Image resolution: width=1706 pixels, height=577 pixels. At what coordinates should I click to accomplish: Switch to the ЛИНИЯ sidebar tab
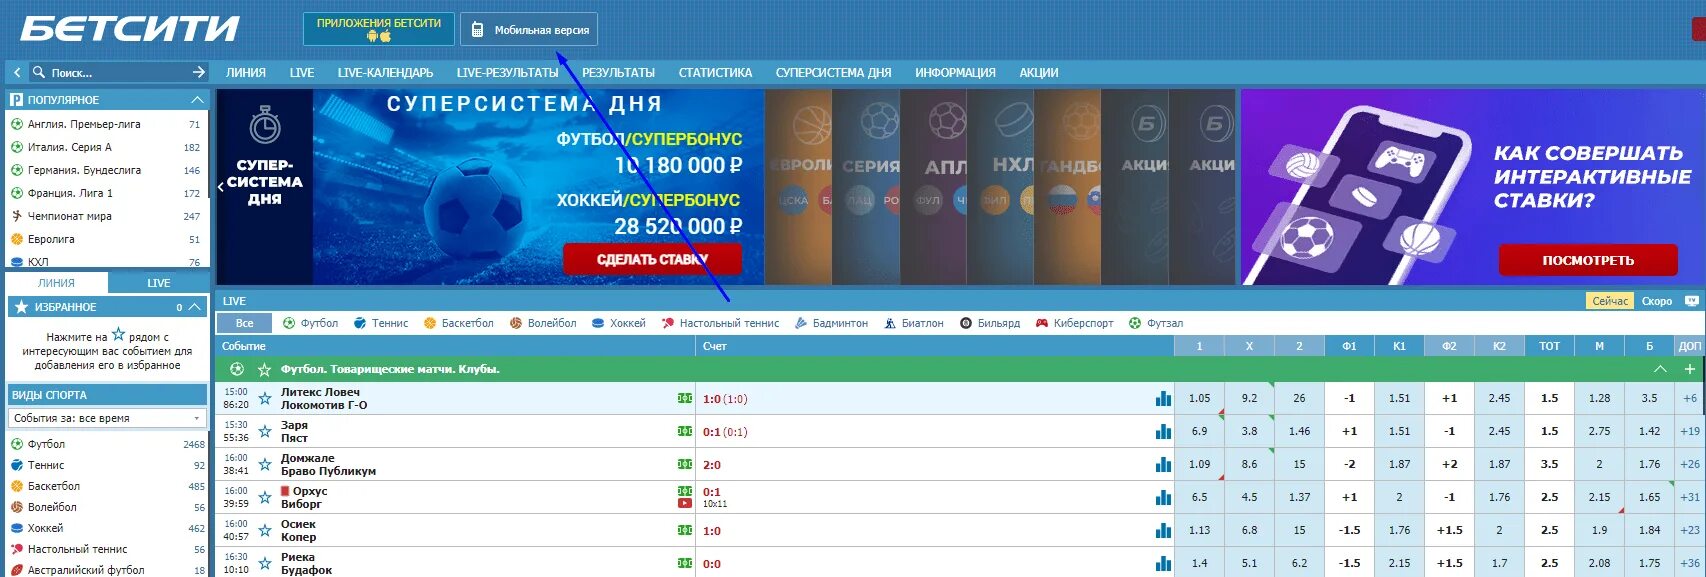pos(56,283)
